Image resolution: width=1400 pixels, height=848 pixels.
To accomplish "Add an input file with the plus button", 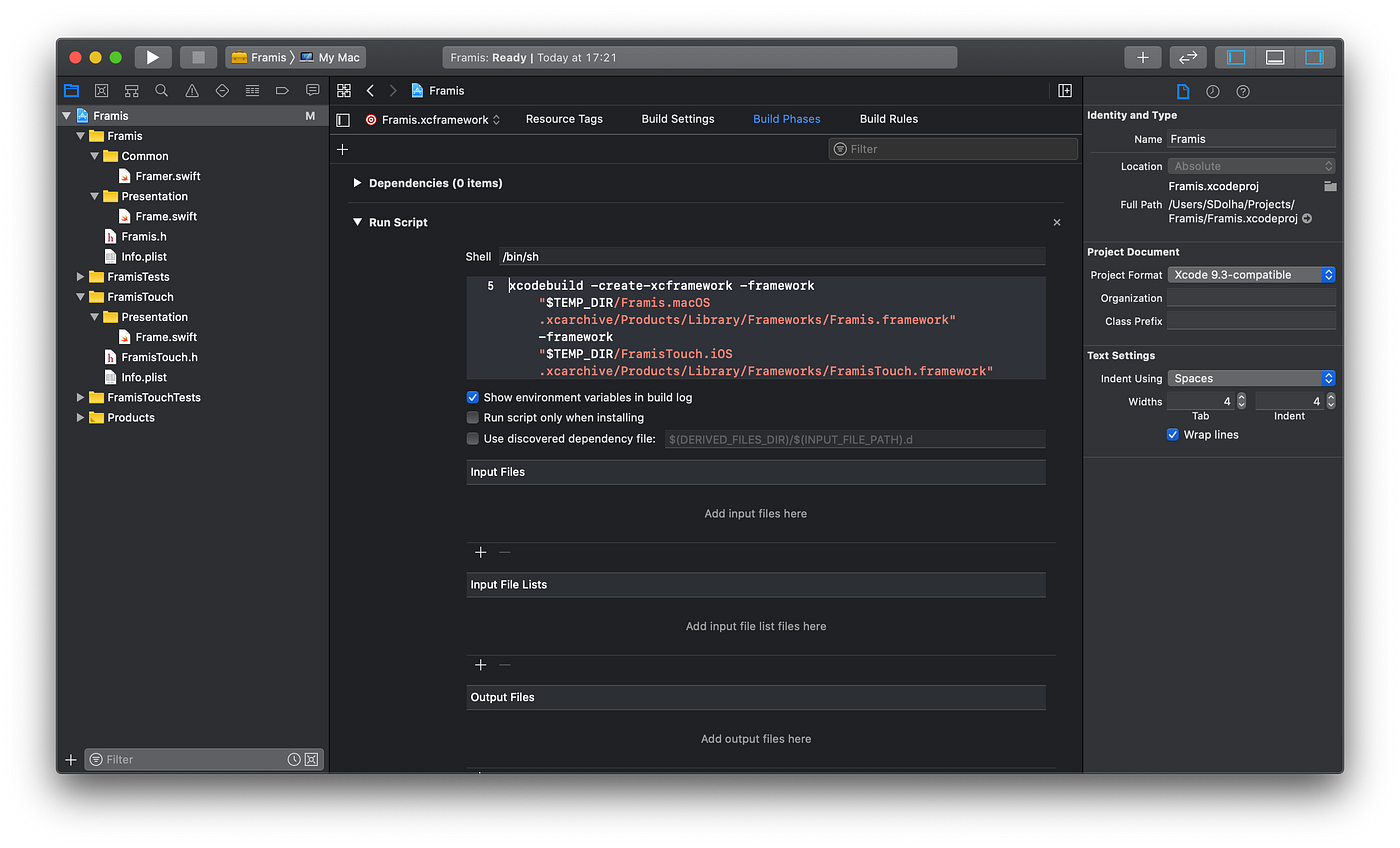I will pos(480,551).
